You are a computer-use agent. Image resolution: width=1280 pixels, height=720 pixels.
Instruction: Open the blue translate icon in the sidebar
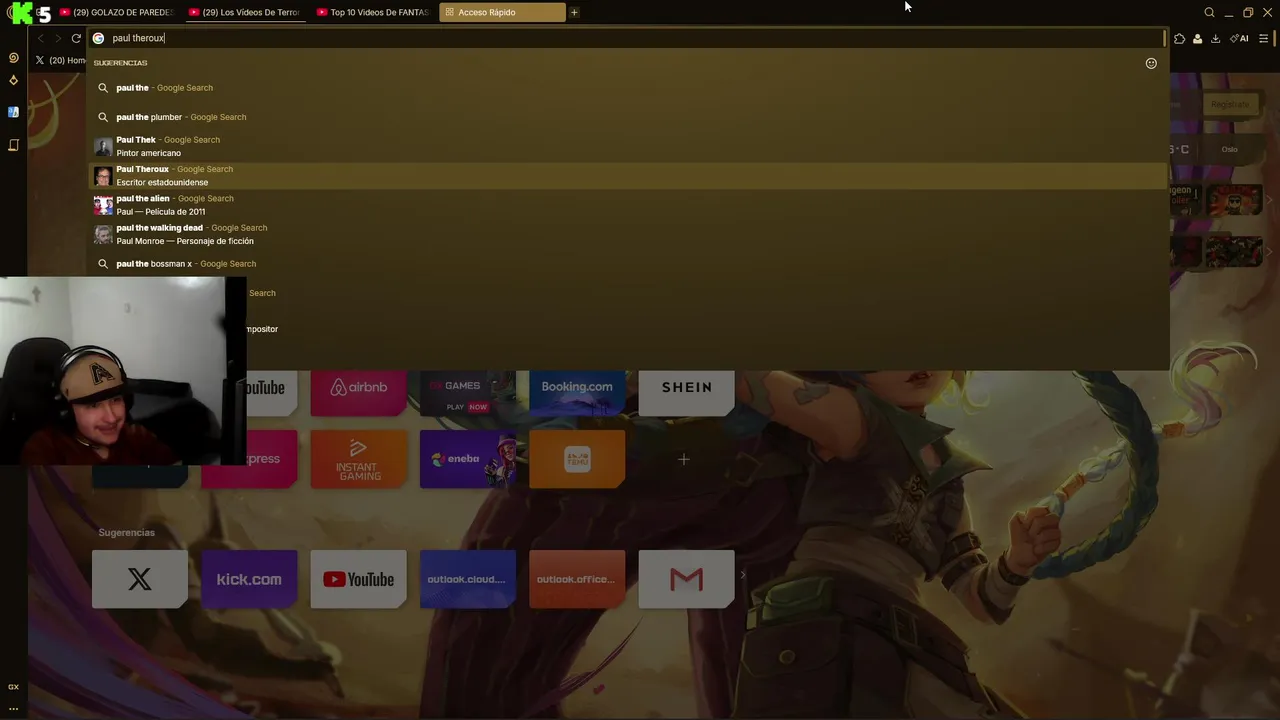[x=13, y=112]
